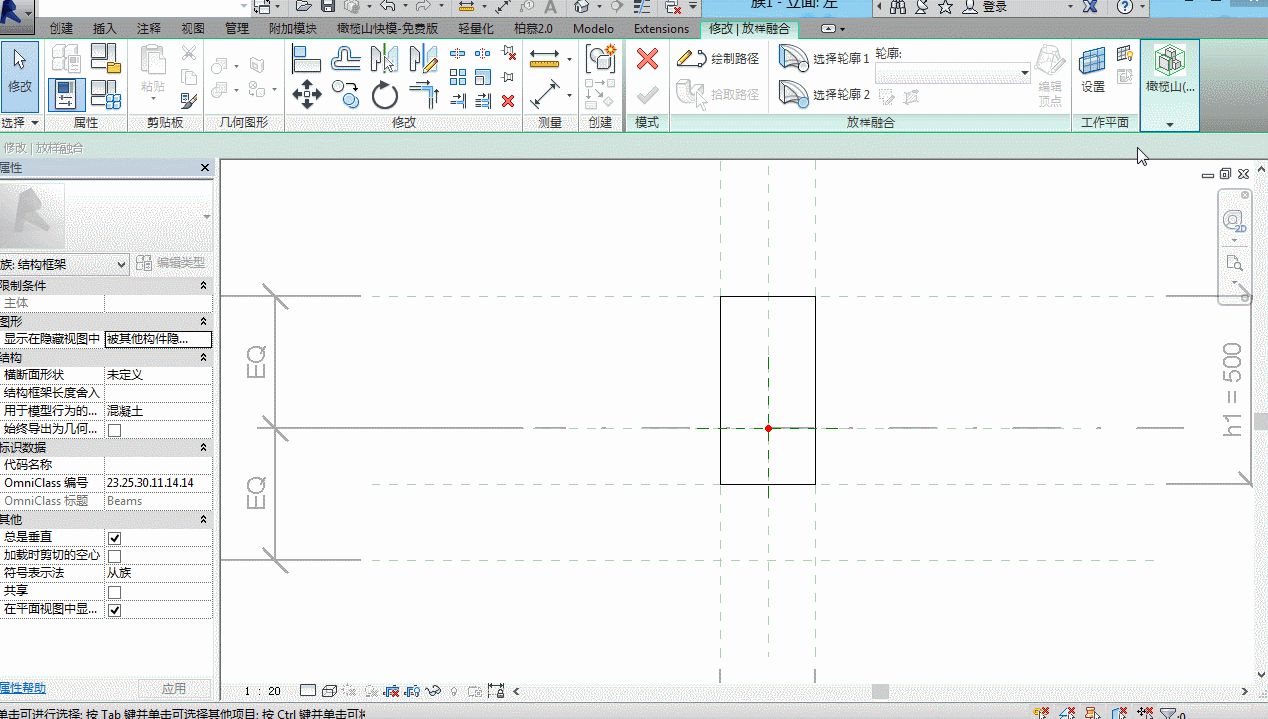Select the Move tool in Modify panel

[x=306, y=95]
